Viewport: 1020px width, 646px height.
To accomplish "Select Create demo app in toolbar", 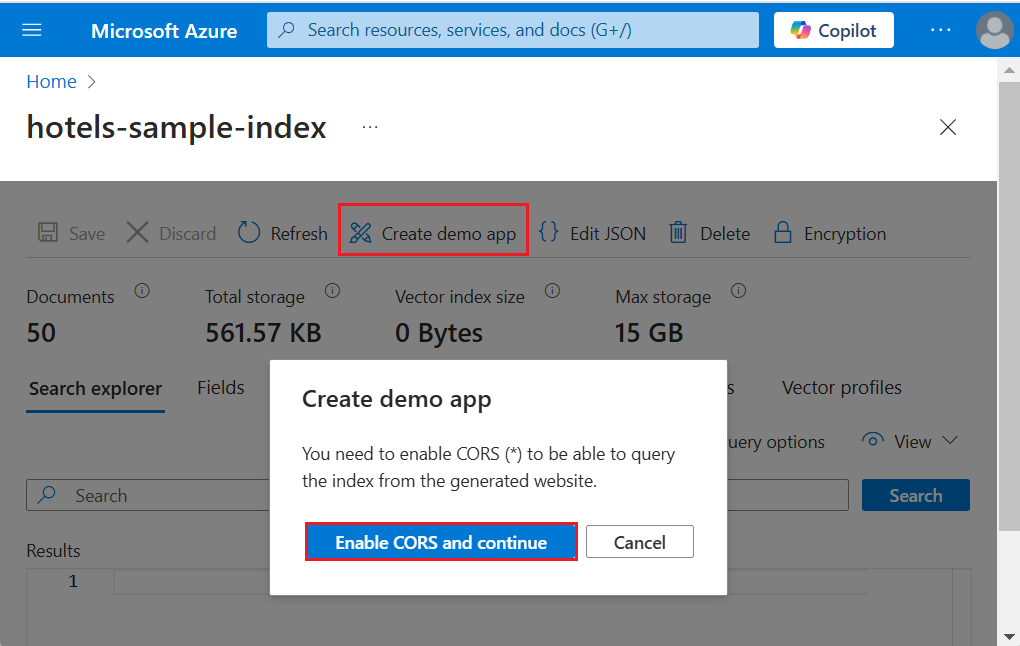I will [x=434, y=234].
